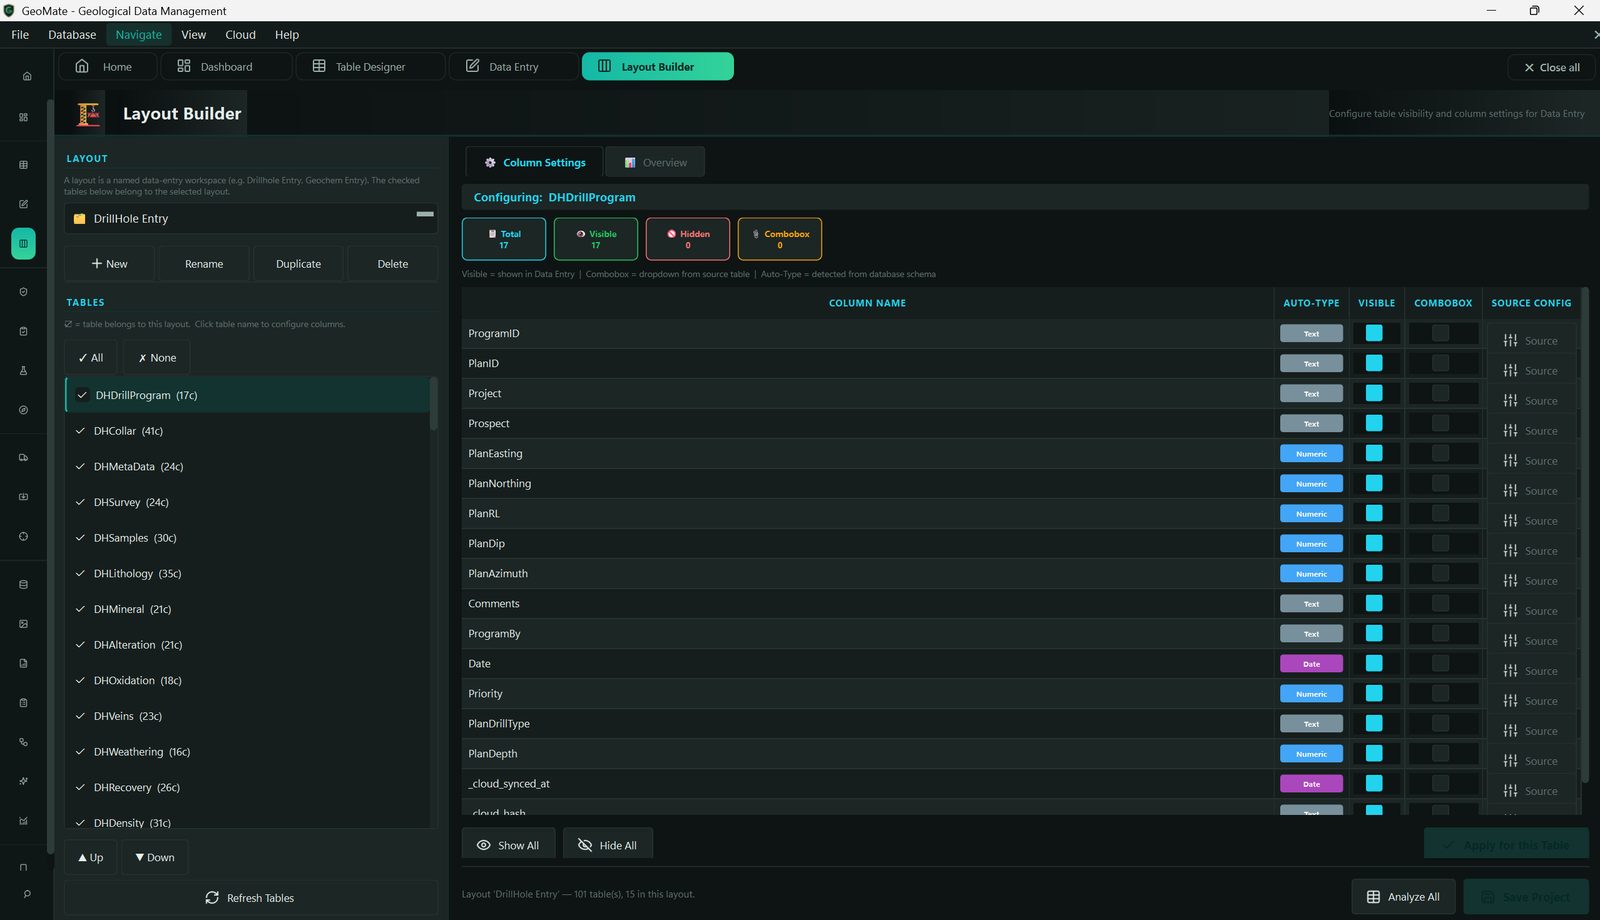1600x920 pixels.
Task: Switch to the Data Entry tab
Action: click(x=513, y=67)
